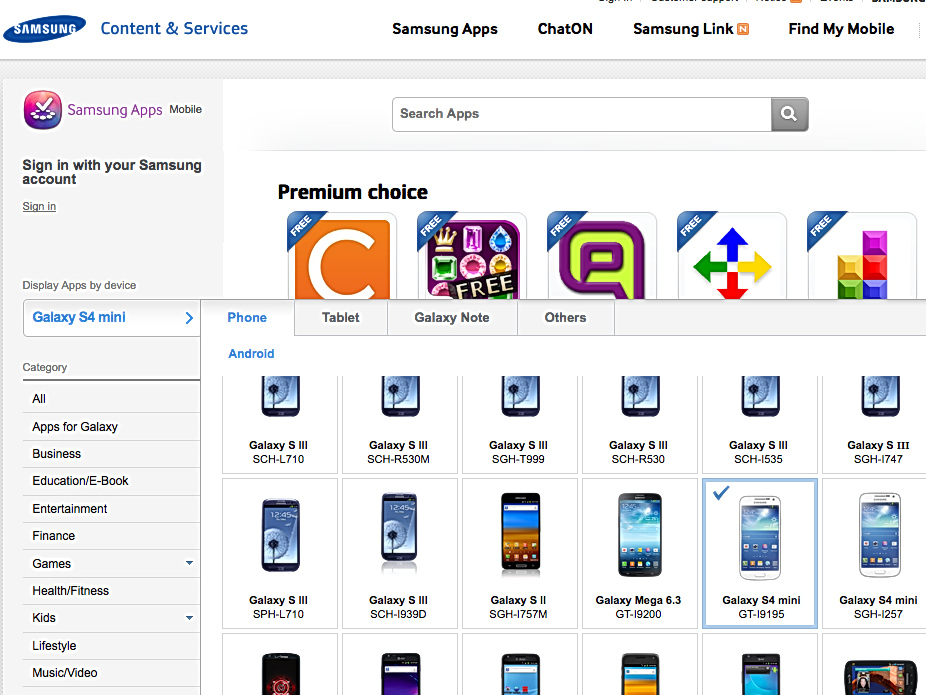This screenshot has height=695, width=926.
Task: Select Galaxy Mega 6.3 GT-I9200 device
Action: click(x=639, y=553)
